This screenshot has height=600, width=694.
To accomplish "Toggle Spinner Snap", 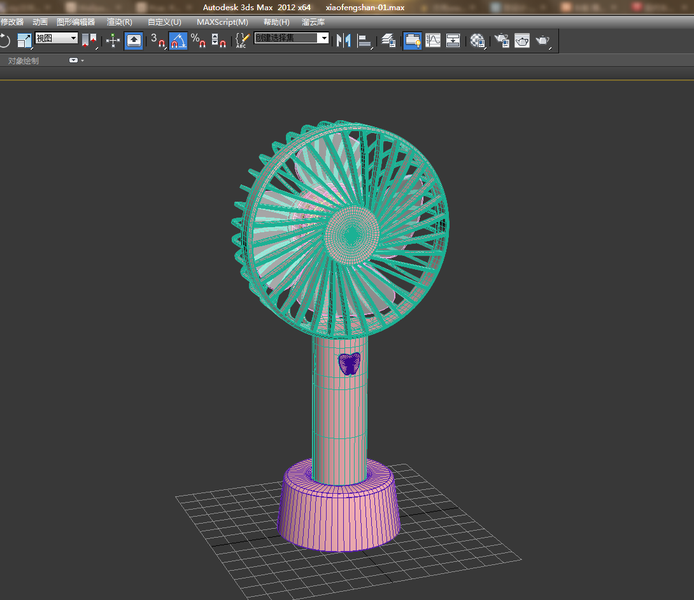I will (x=219, y=40).
